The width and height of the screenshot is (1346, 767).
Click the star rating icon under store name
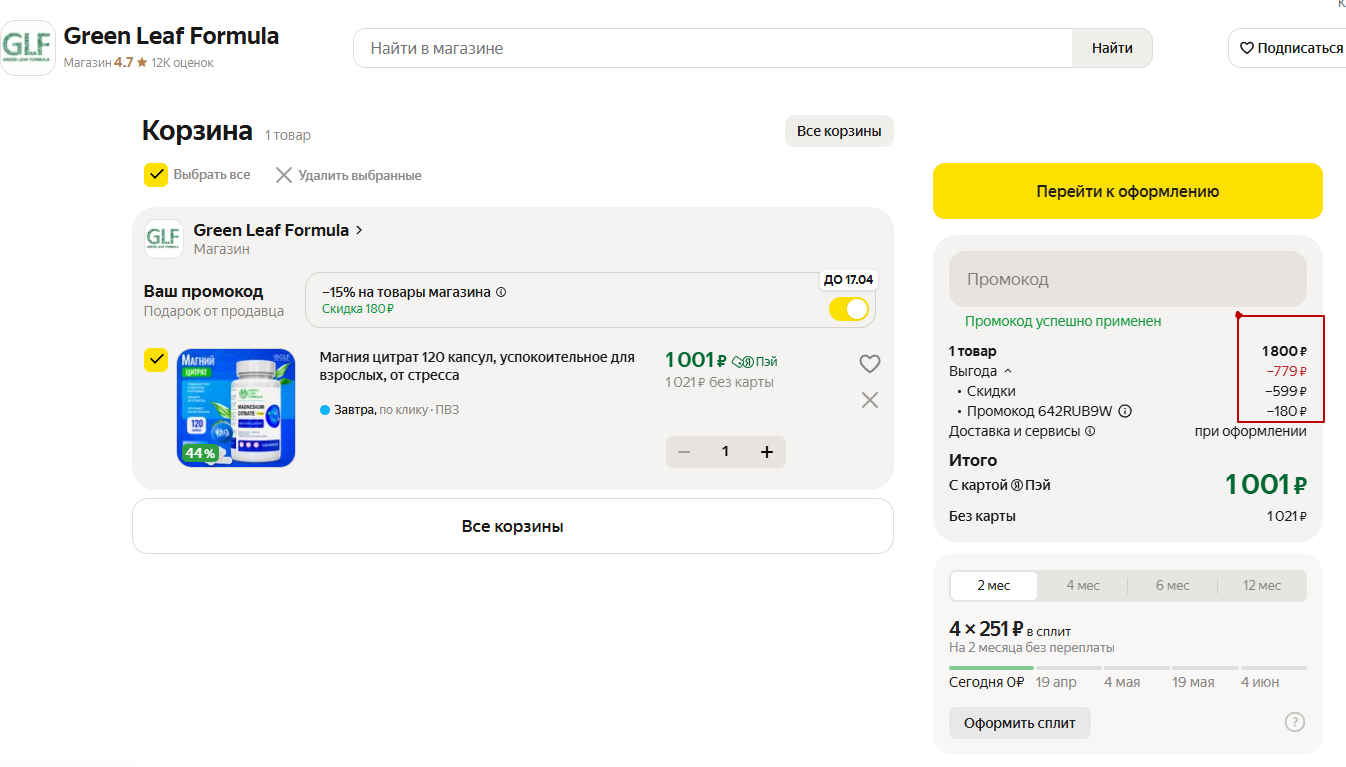point(142,62)
